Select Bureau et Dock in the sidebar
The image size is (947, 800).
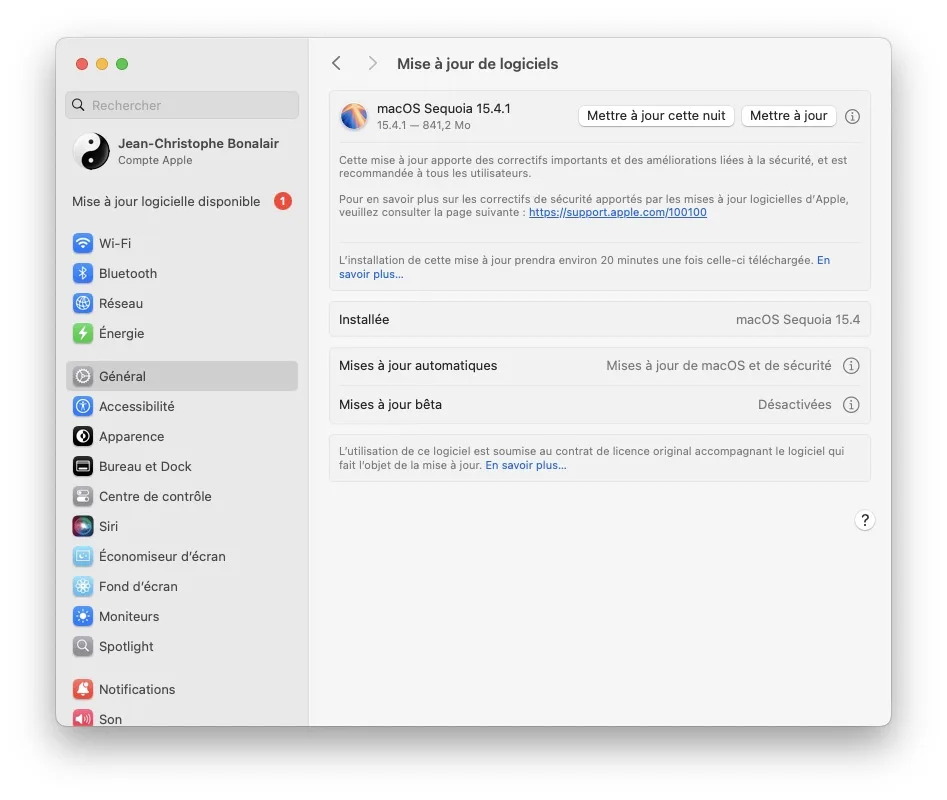click(182, 466)
